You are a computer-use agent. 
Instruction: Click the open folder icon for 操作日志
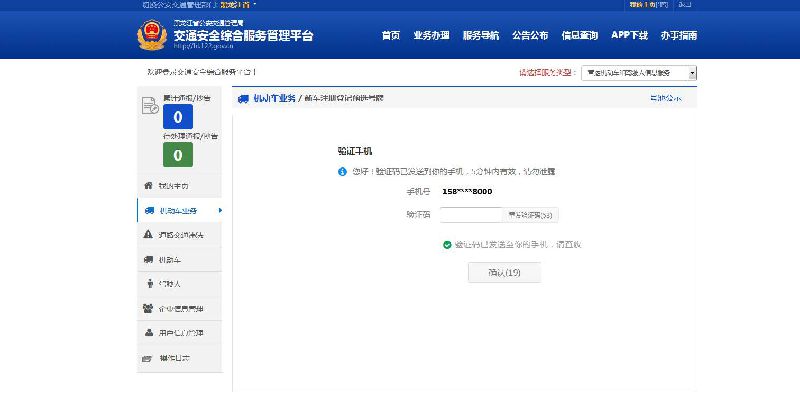(x=147, y=358)
